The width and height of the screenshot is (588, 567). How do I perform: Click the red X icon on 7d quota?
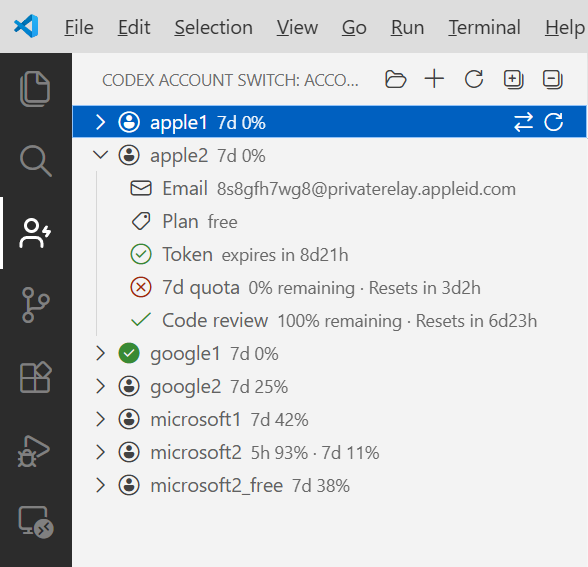coord(141,287)
